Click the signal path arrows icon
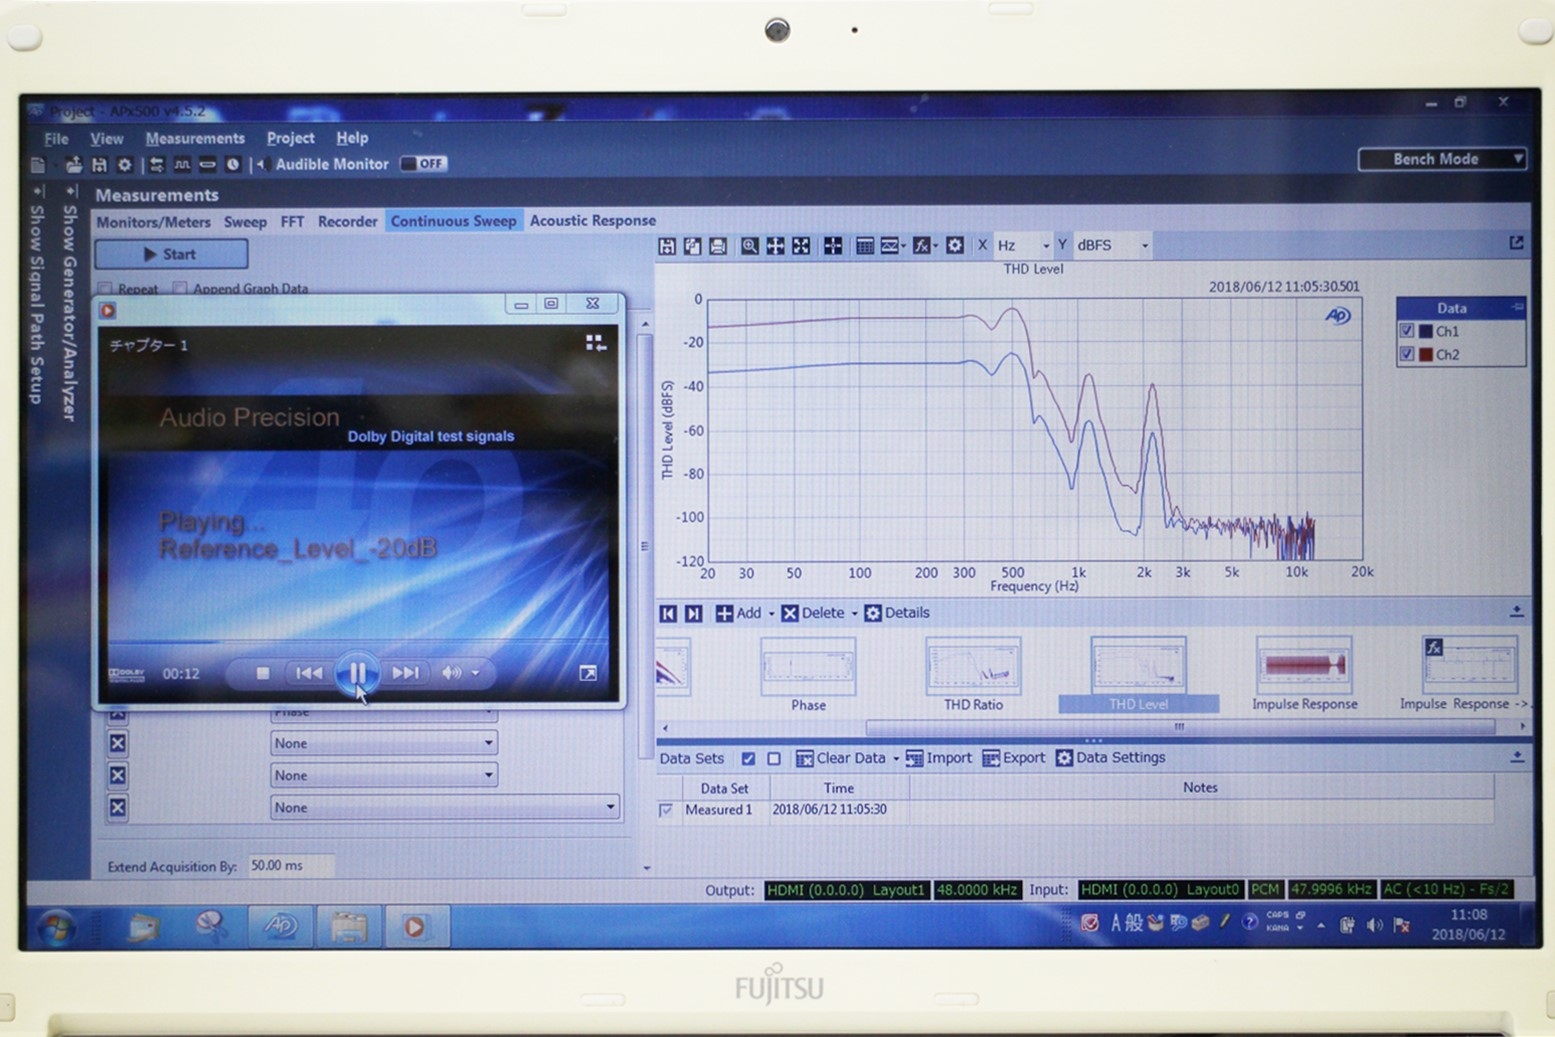The image size is (1555, 1037). [157, 165]
